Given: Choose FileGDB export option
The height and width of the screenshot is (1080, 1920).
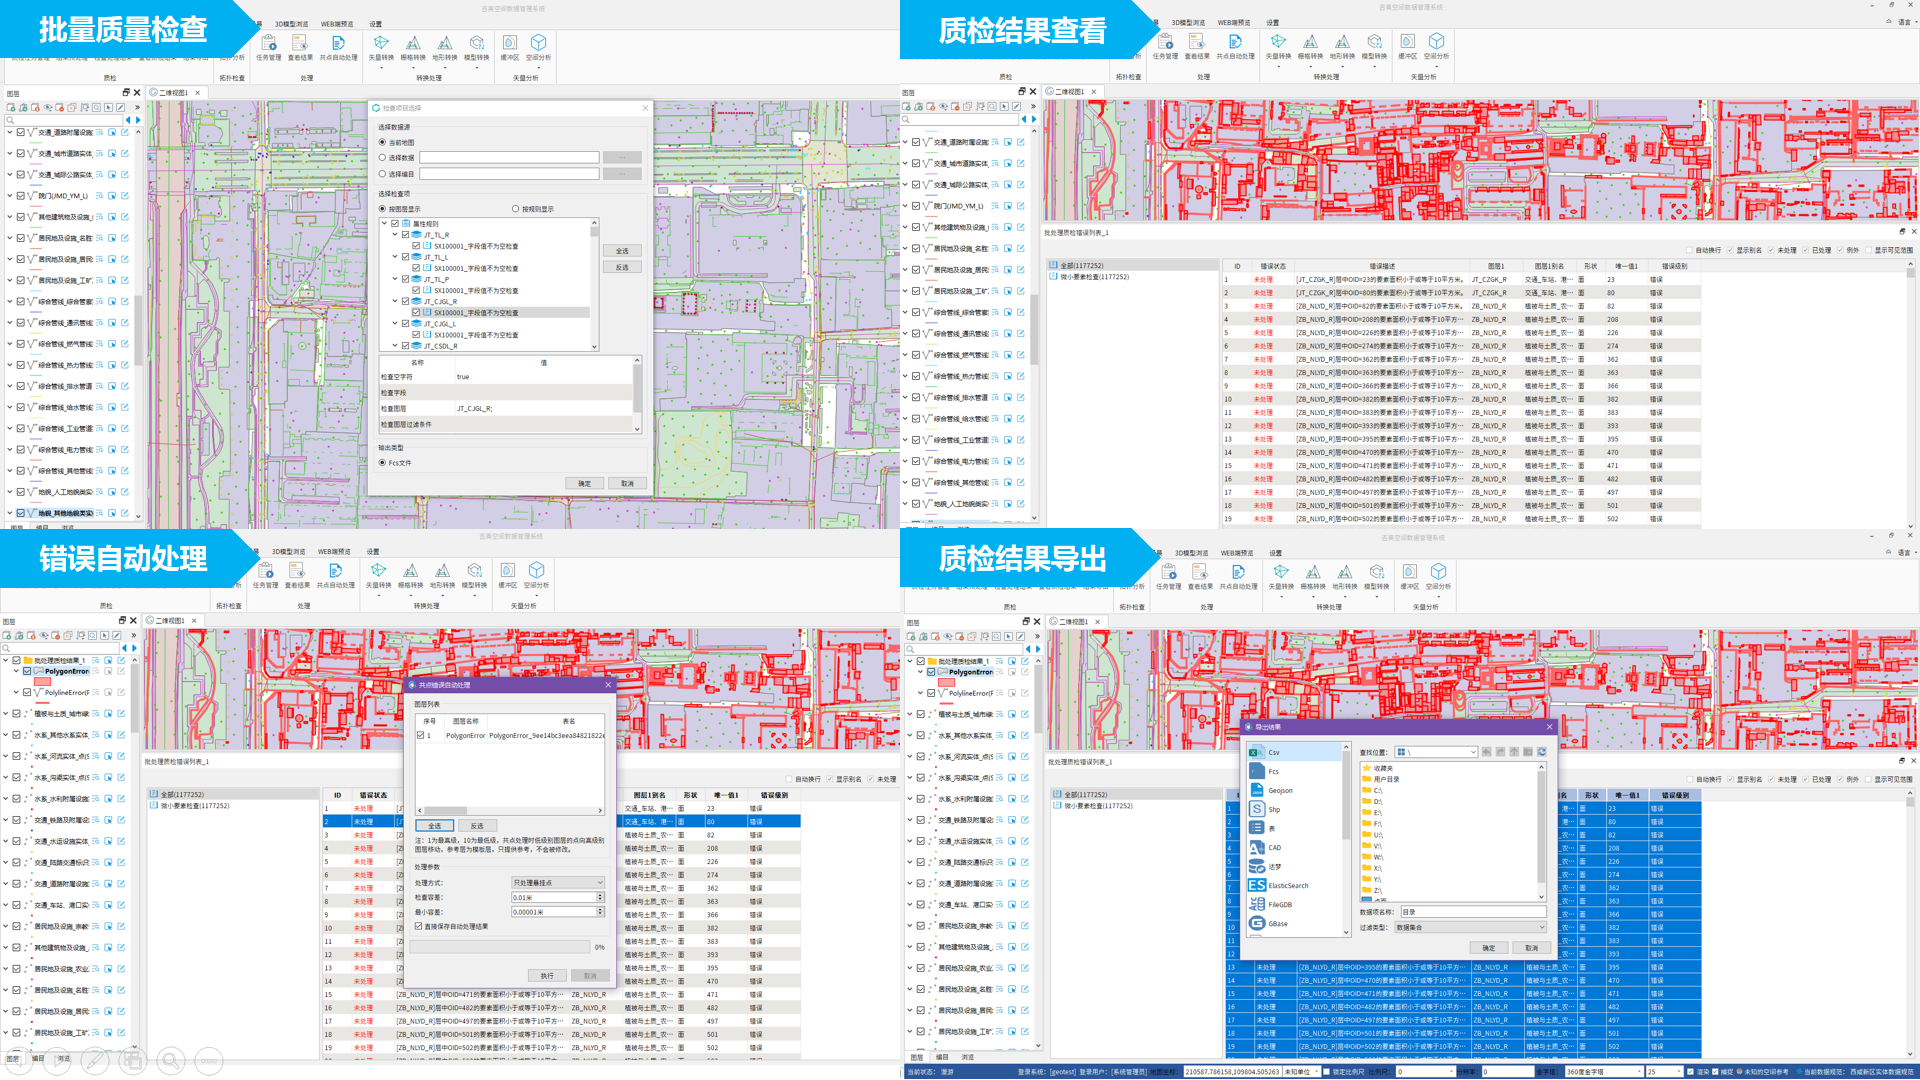Looking at the screenshot, I should point(1279,905).
